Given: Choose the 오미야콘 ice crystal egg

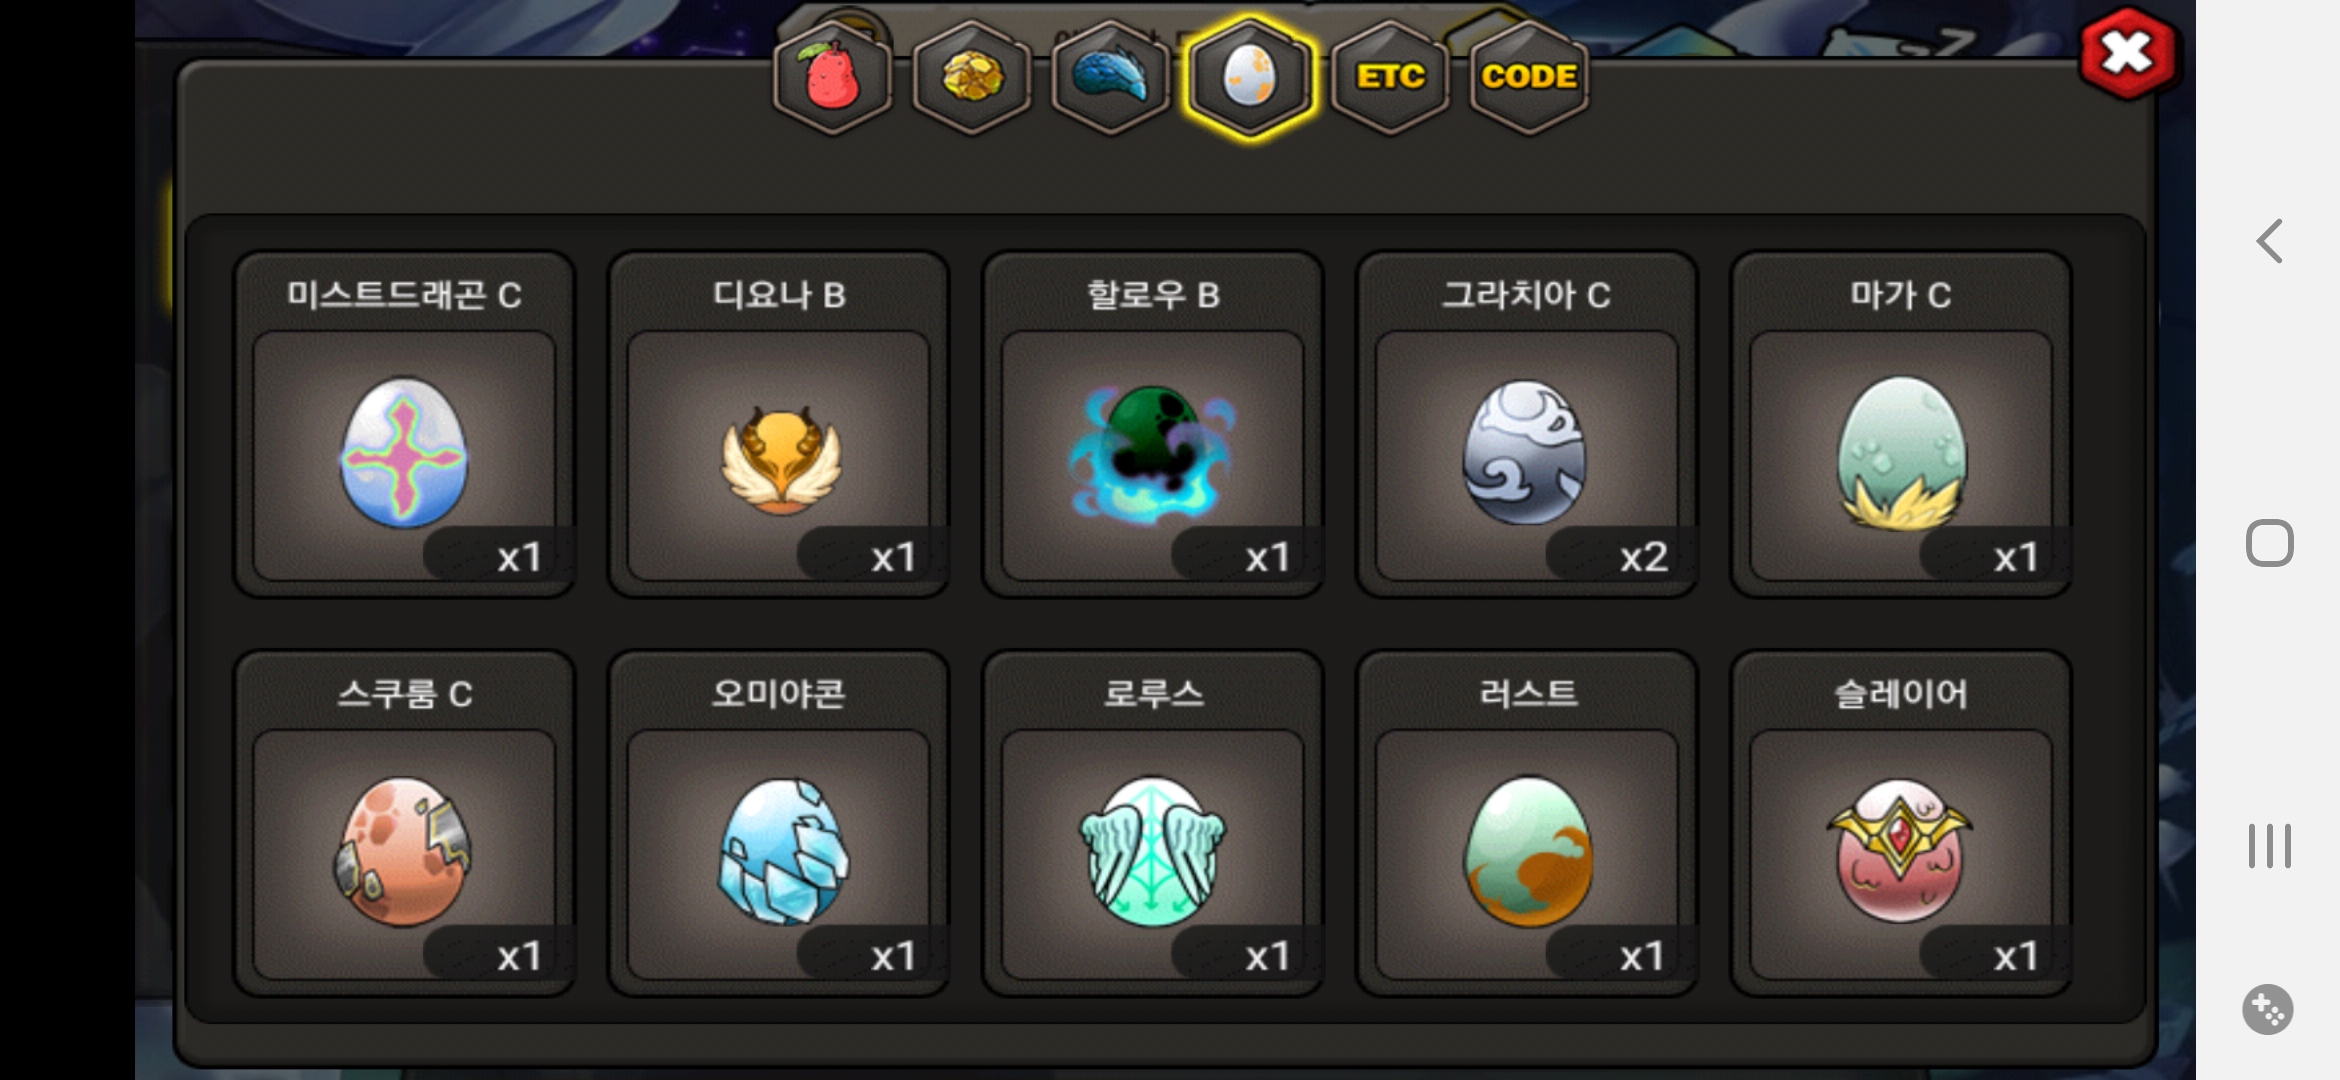Looking at the screenshot, I should click(778, 823).
